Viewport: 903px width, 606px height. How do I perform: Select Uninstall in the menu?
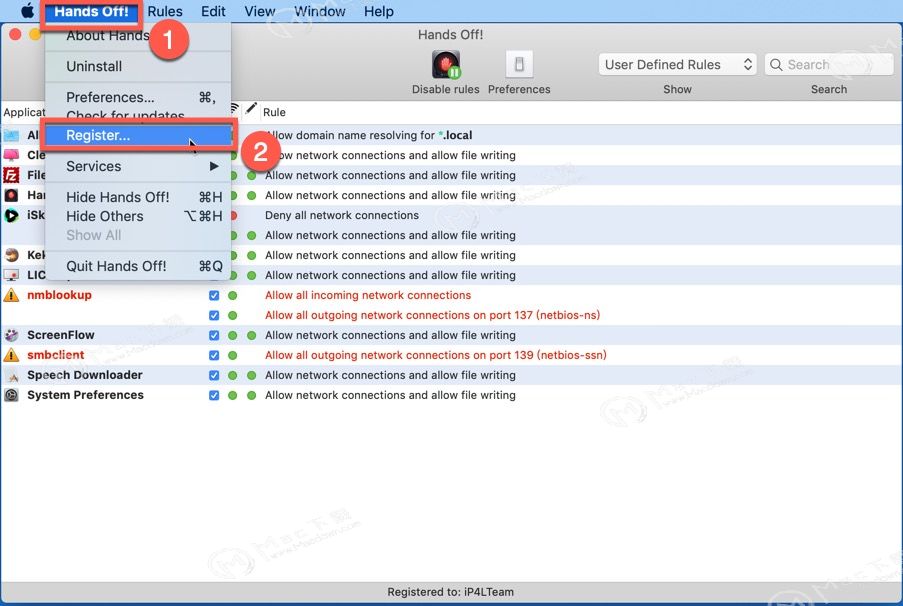pyautogui.click(x=138, y=67)
